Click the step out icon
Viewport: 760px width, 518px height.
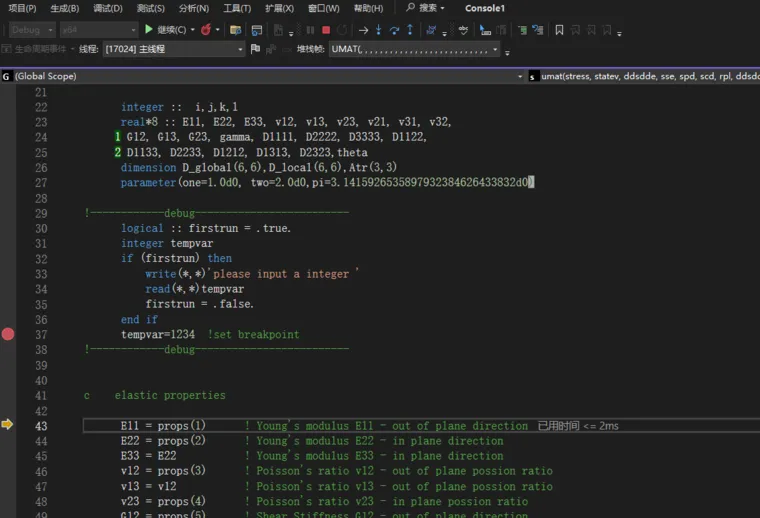pyautogui.click(x=410, y=30)
